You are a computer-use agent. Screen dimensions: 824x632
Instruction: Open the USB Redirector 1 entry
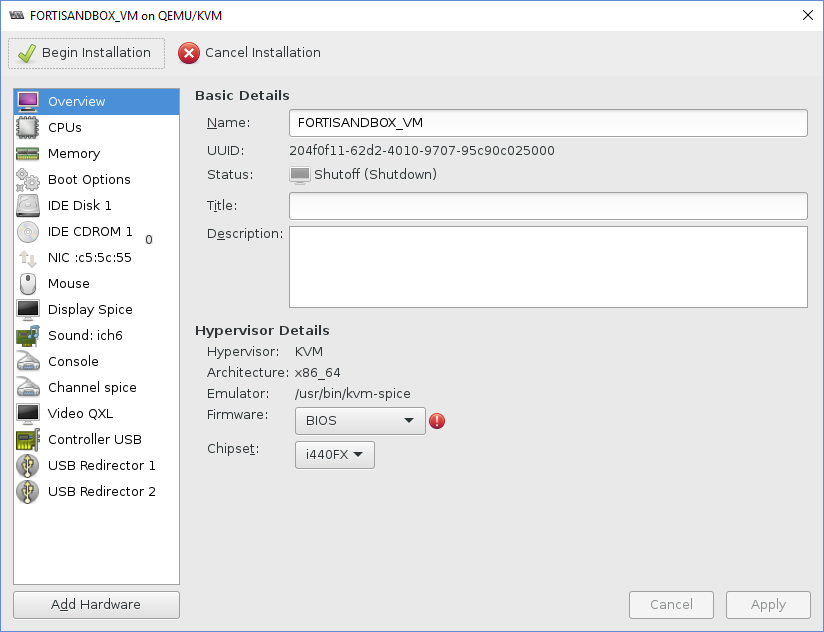(x=97, y=465)
